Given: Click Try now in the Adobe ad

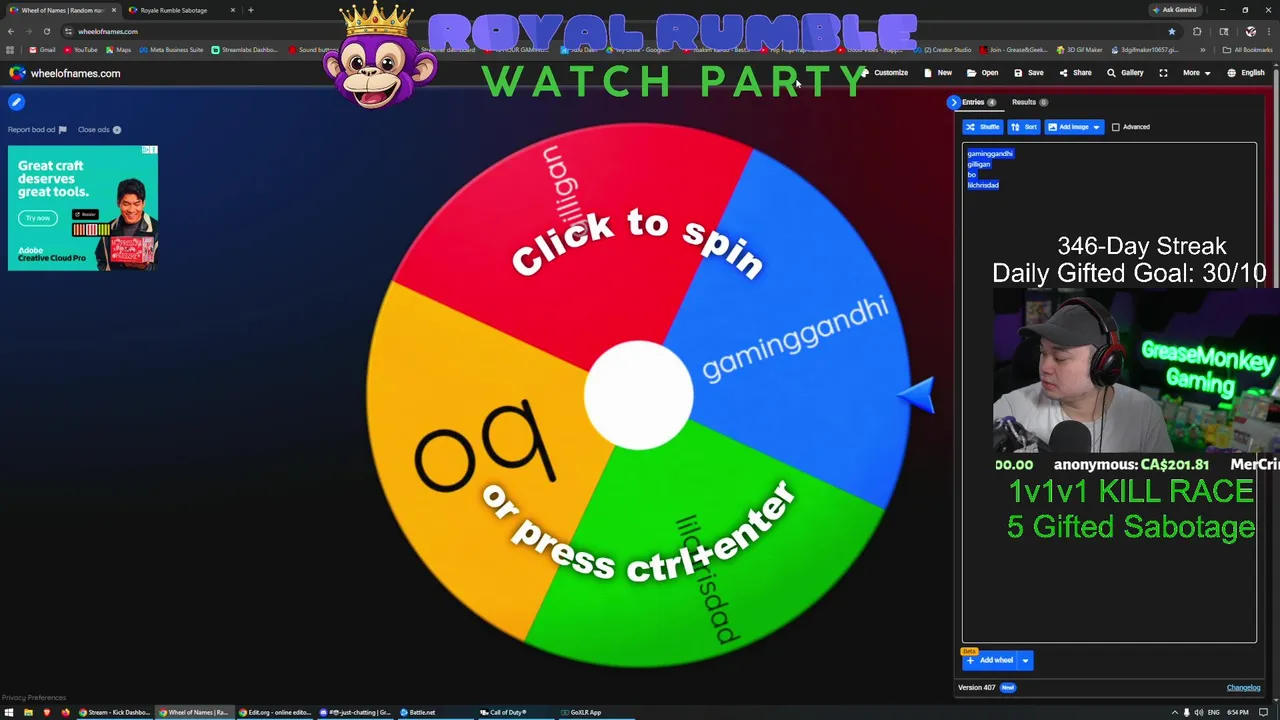Looking at the screenshot, I should 38,218.
